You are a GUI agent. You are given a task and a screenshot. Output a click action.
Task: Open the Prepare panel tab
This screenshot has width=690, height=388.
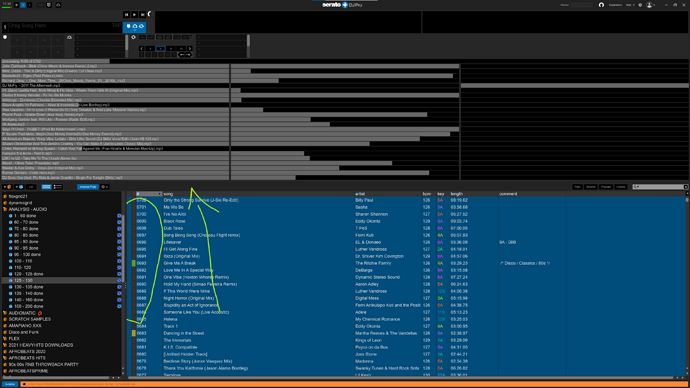pyautogui.click(x=606, y=187)
